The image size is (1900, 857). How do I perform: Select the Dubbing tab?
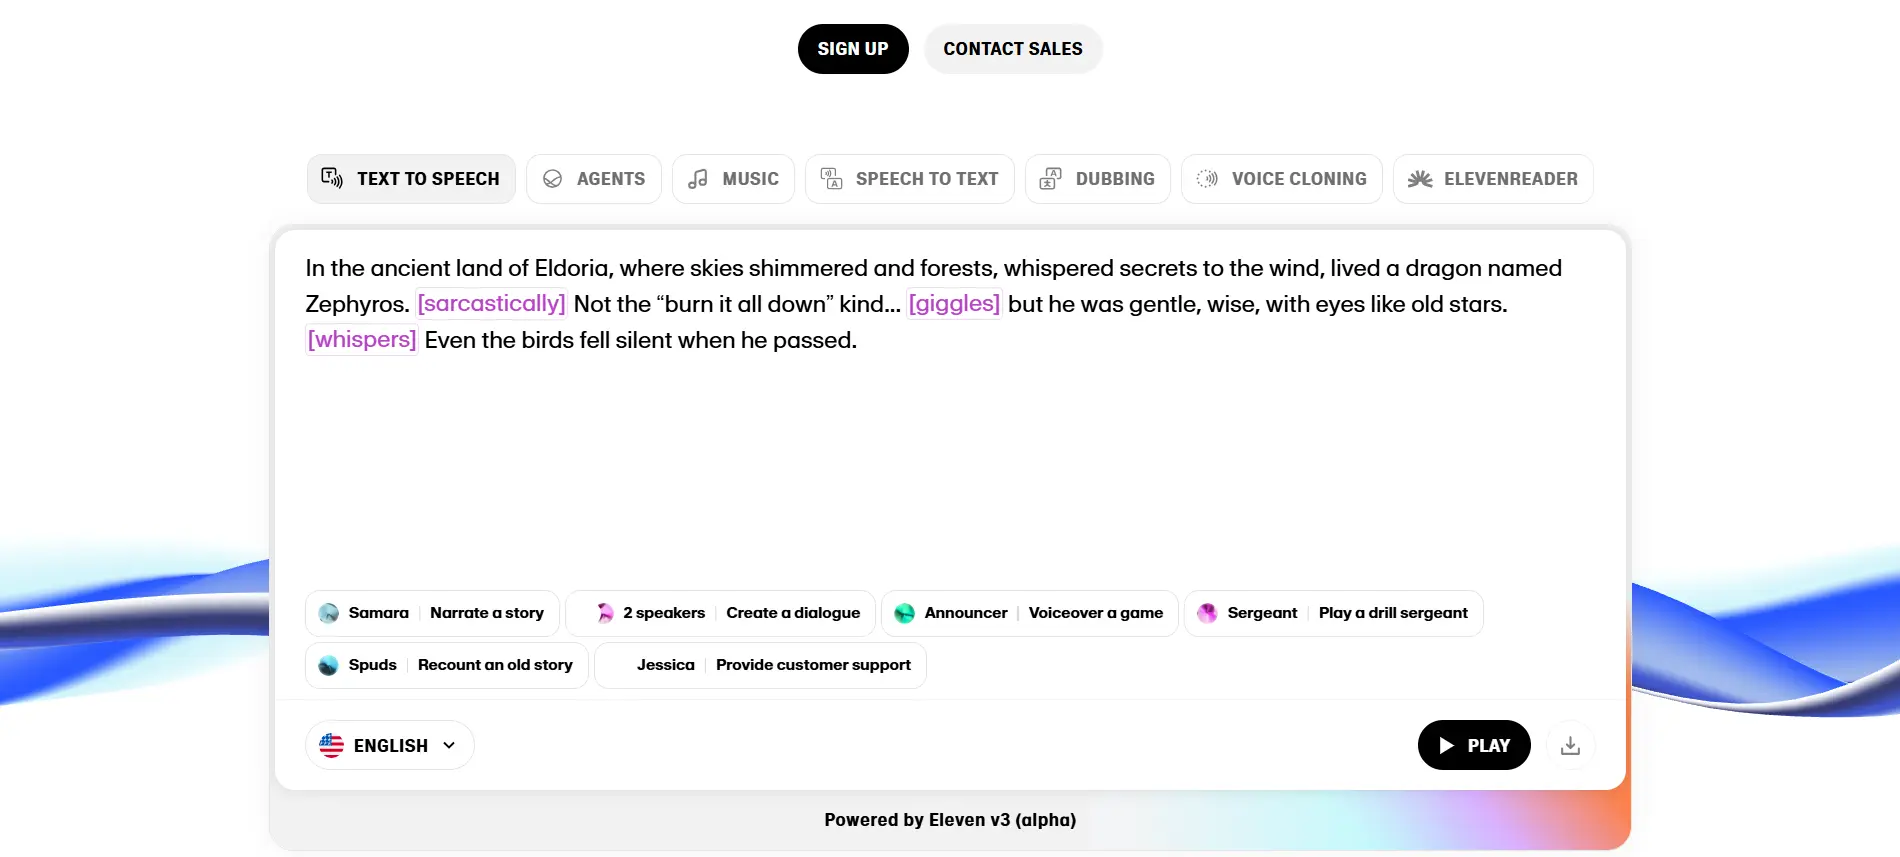pos(1098,179)
